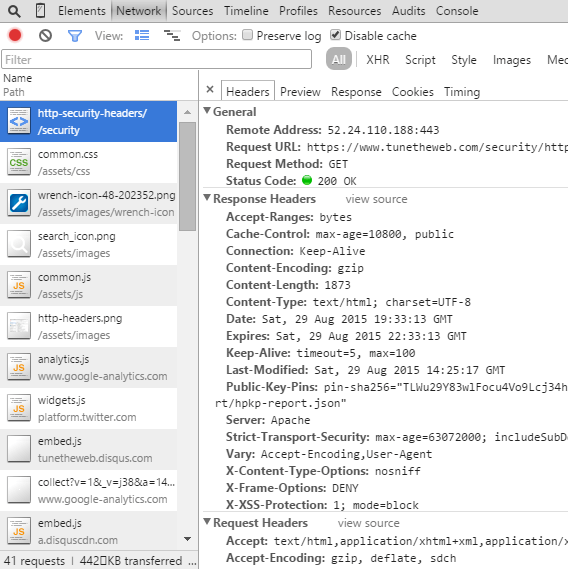Collapse the Request Headers section

(207, 522)
